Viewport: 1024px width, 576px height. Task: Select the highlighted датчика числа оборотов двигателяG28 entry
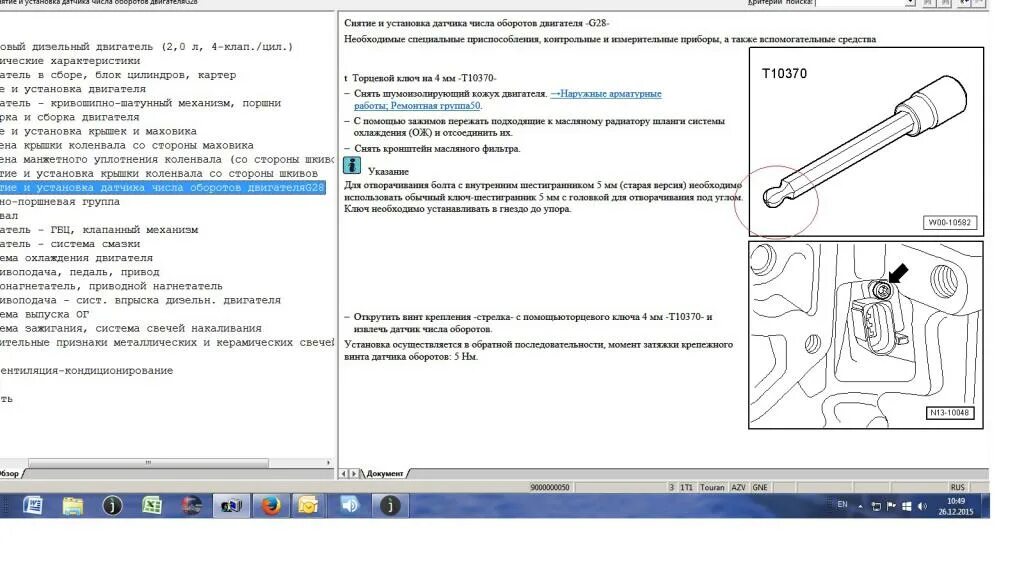click(163, 187)
